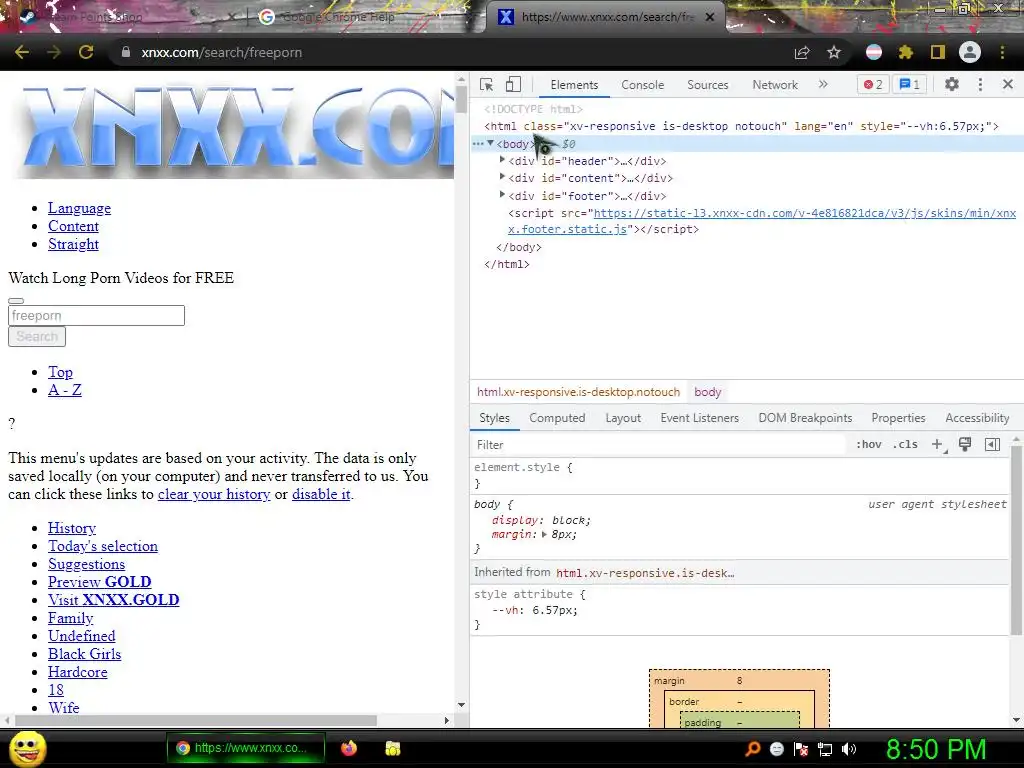Viewport: 1024px width, 768px height.
Task: Open the Network tab
Action: point(775,85)
